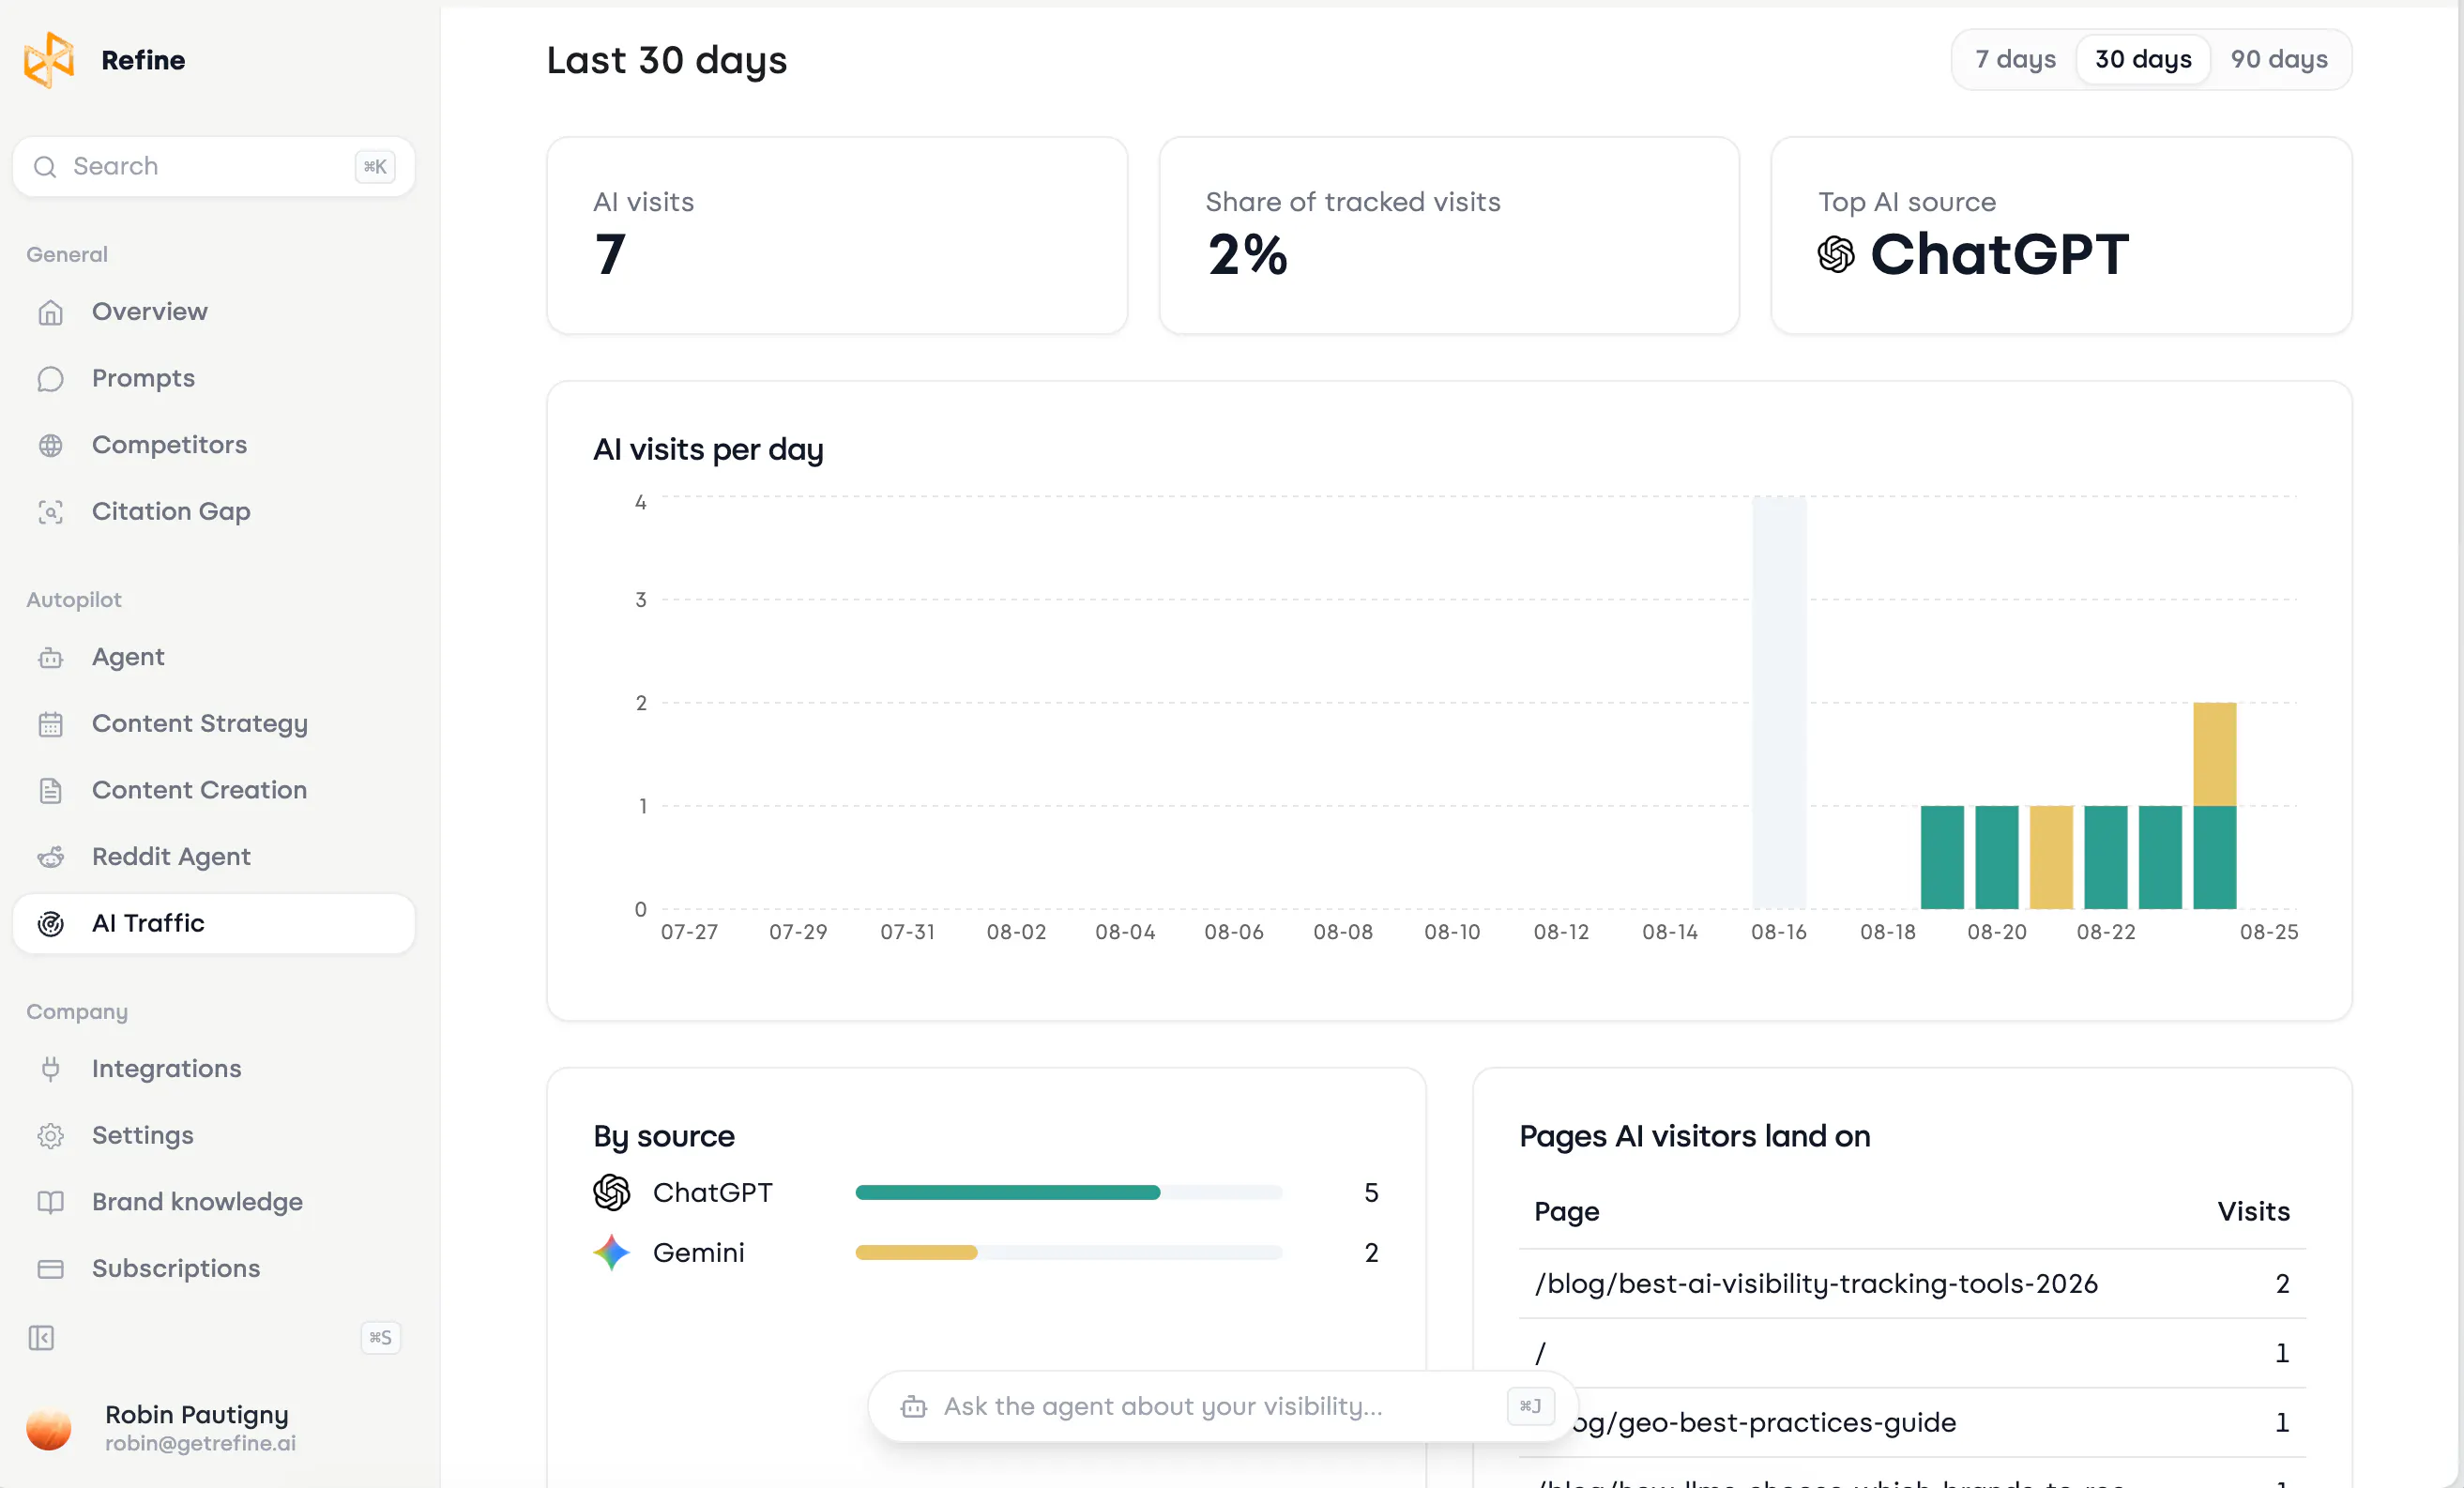Click the agent visibility question input

1222,1407
